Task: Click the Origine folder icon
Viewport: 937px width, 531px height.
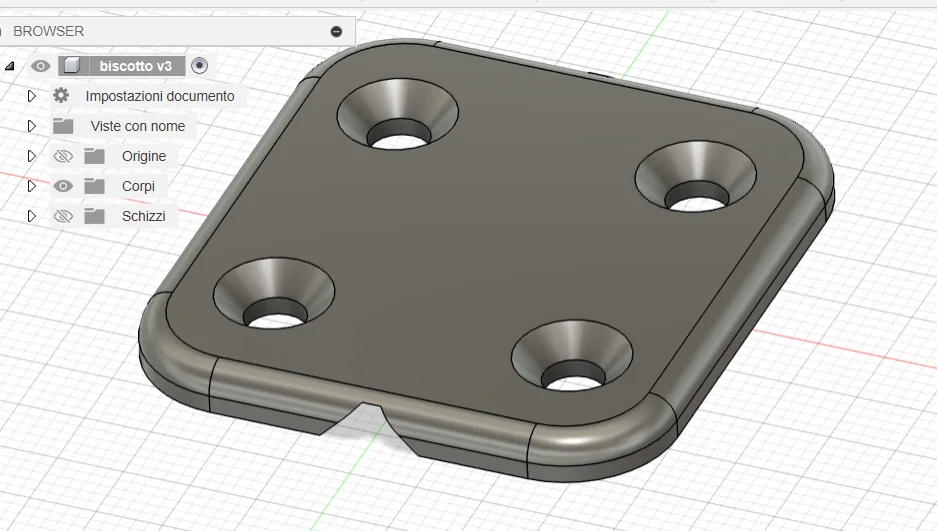Action: (x=94, y=156)
